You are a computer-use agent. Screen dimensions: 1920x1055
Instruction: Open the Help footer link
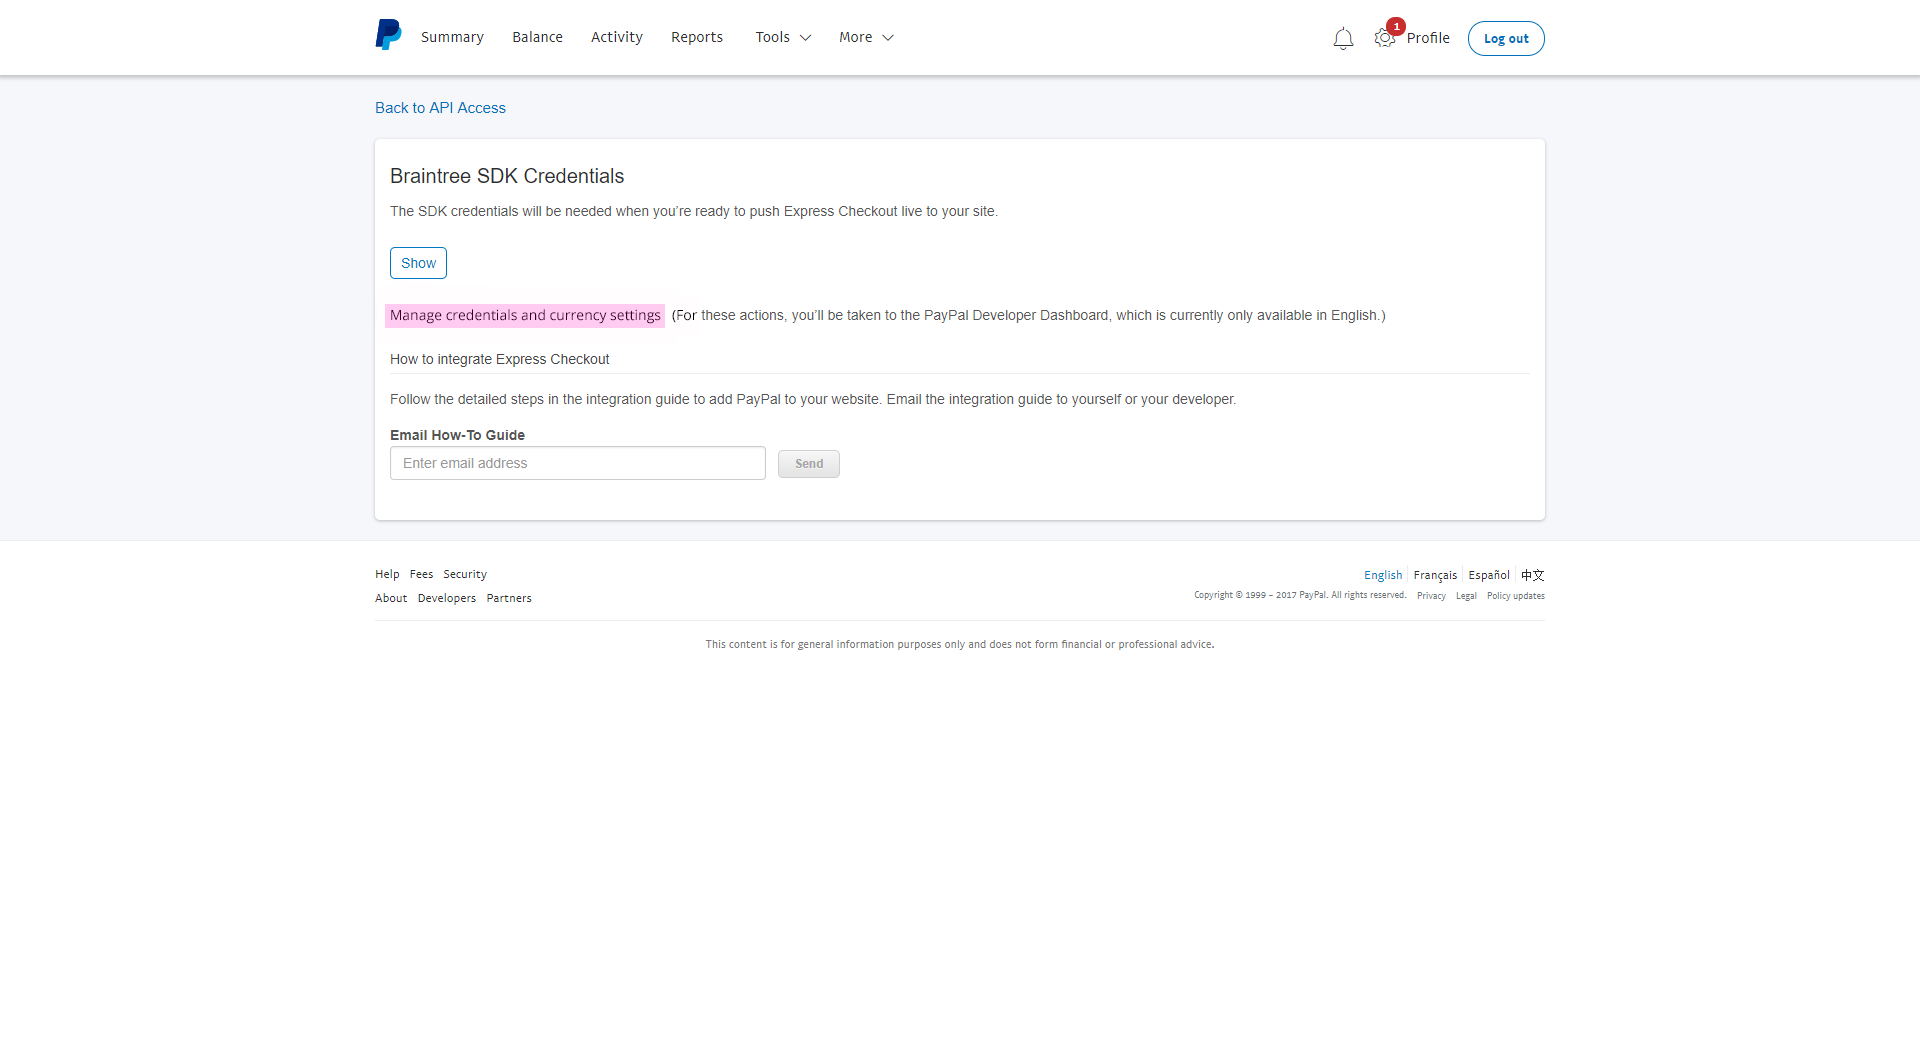click(x=387, y=574)
